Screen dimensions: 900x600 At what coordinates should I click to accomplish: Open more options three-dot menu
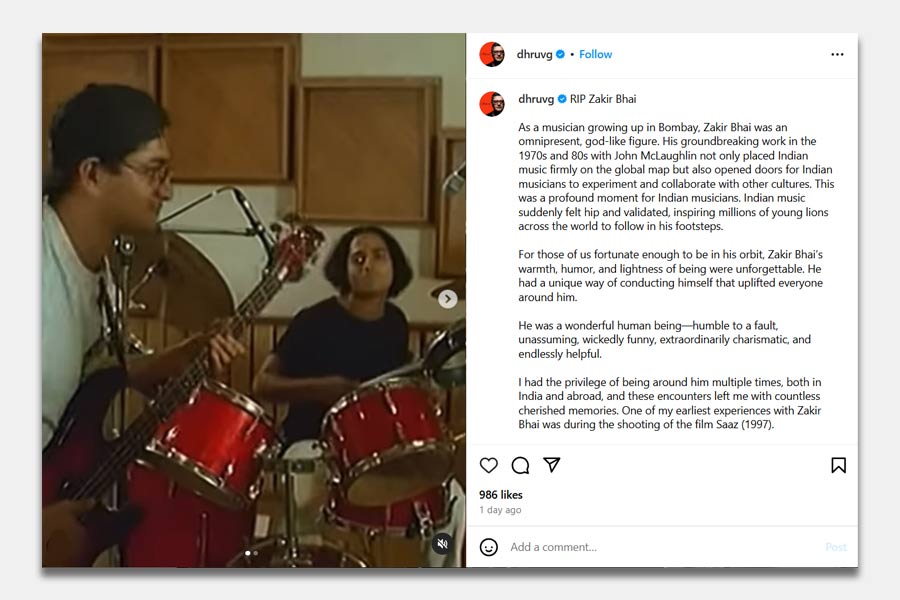(837, 55)
